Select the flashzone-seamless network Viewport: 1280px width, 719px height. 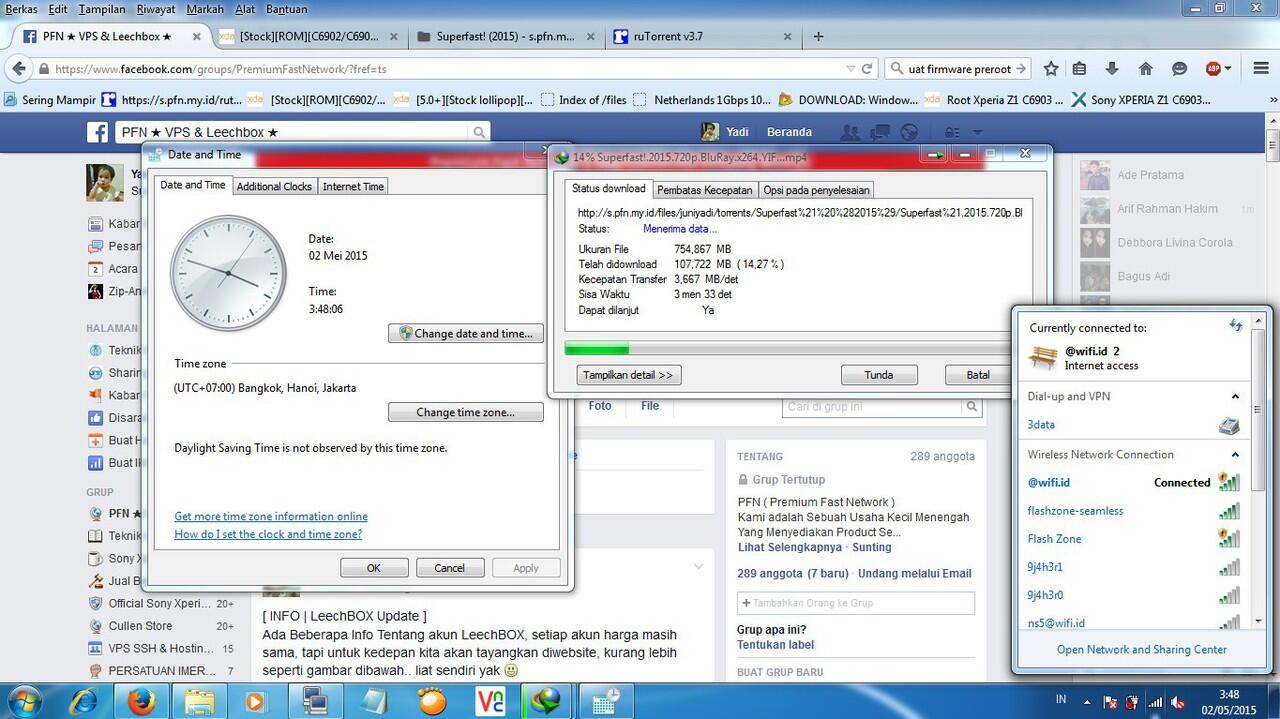tap(1075, 511)
